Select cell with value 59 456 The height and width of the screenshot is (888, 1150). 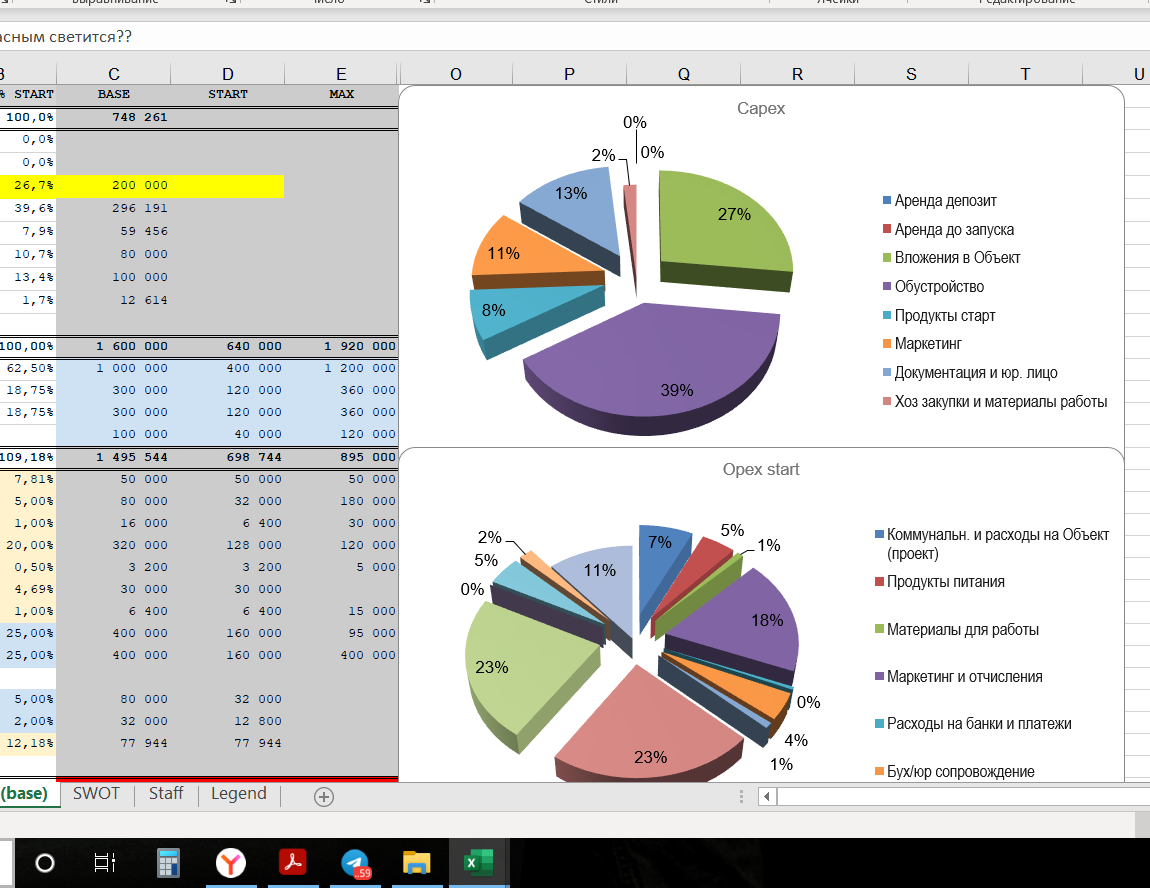114,231
